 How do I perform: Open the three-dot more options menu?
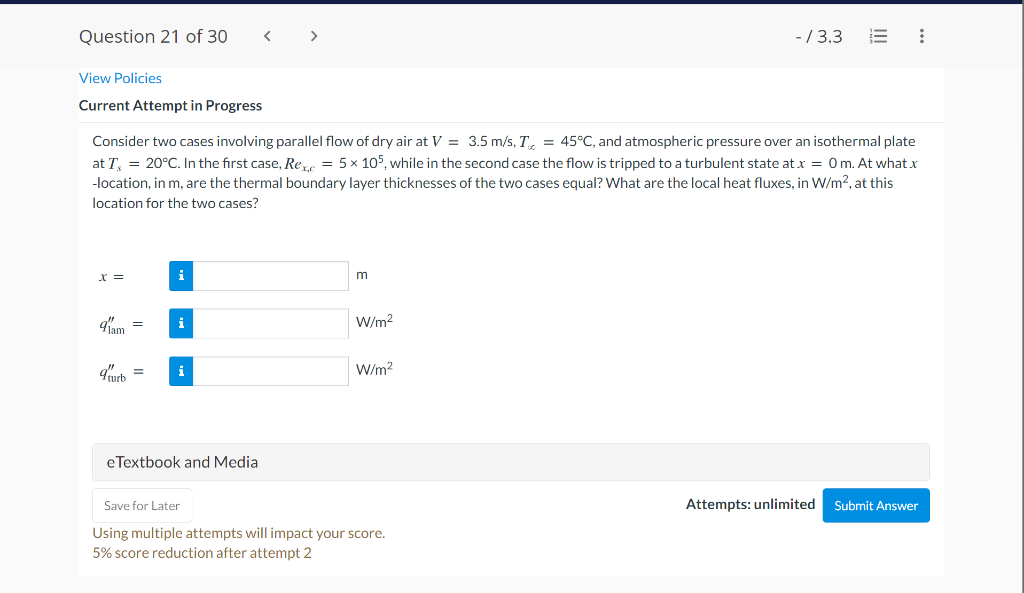[921, 36]
